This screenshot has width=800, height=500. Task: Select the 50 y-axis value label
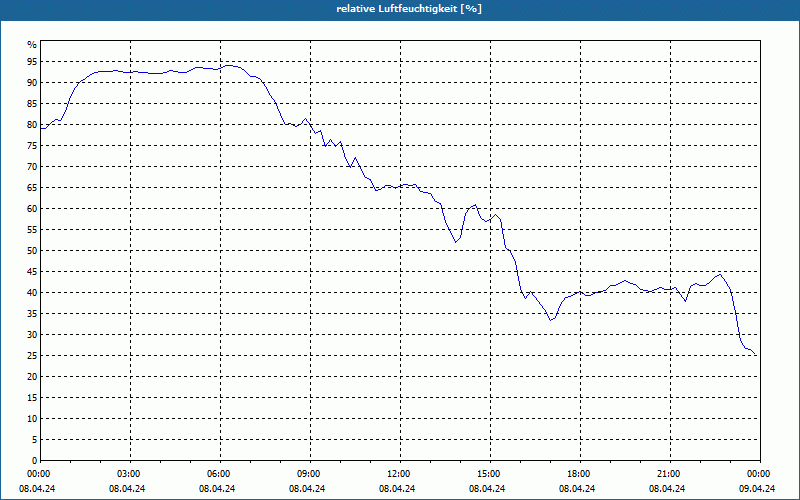point(32,251)
